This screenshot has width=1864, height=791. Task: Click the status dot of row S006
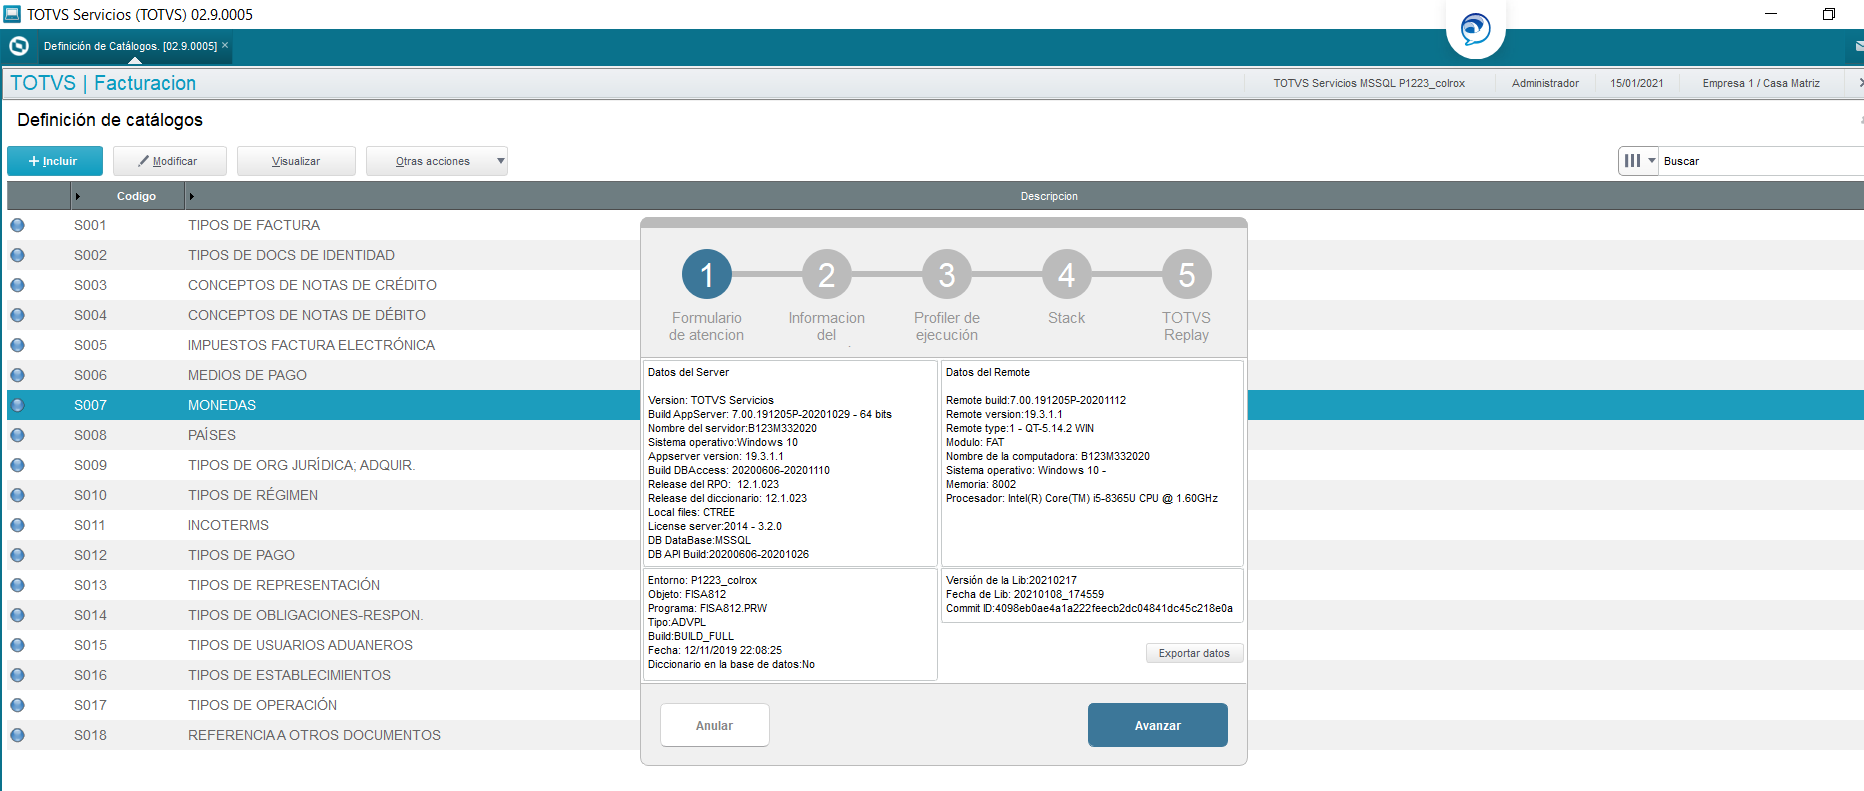(18, 375)
